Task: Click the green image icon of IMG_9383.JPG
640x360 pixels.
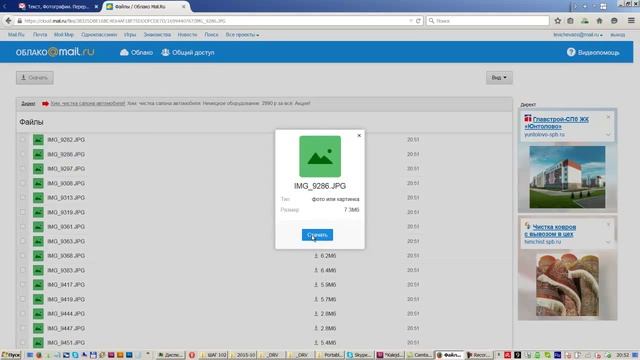Action: [38, 270]
